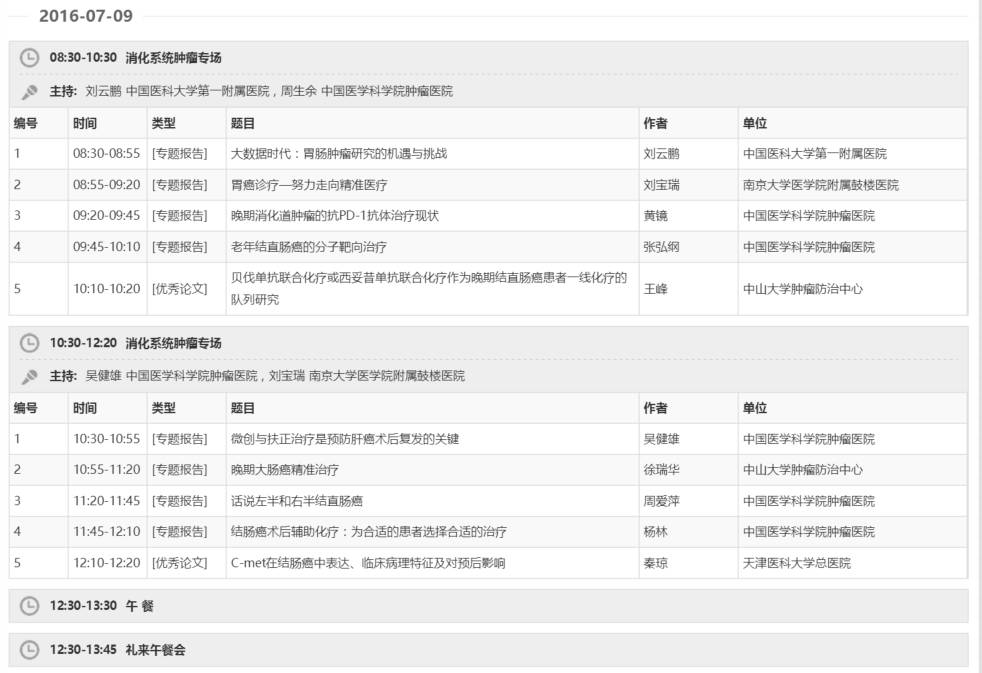Select author 张弘纲

pyautogui.click(x=661, y=247)
